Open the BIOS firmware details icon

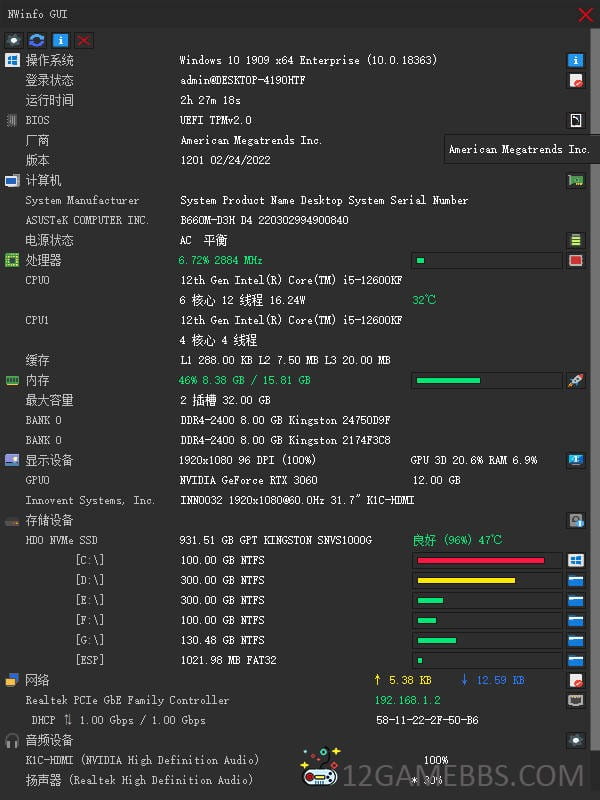(x=575, y=120)
